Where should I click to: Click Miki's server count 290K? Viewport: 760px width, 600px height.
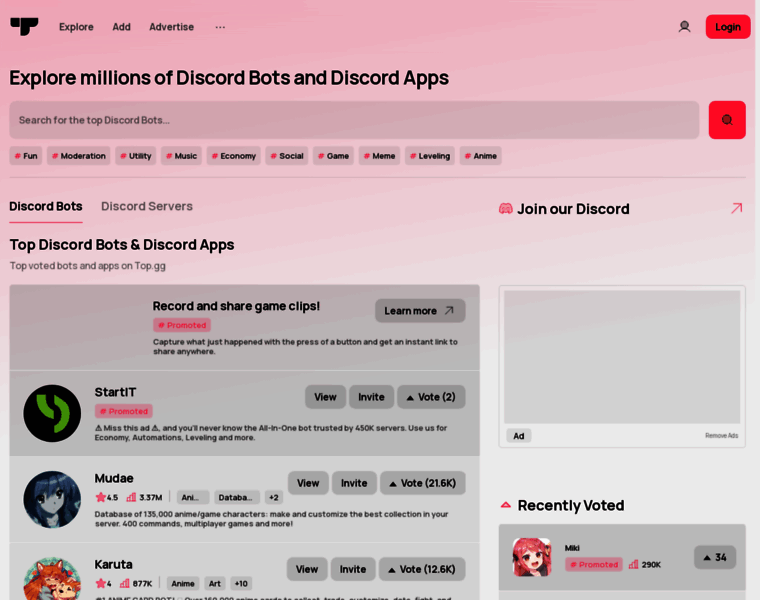tap(645, 565)
